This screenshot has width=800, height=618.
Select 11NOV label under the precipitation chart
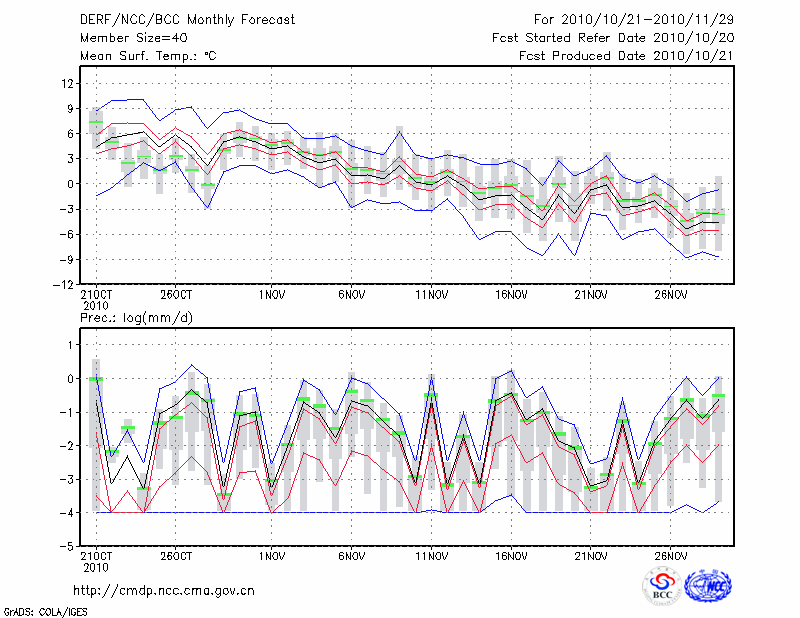click(x=431, y=557)
